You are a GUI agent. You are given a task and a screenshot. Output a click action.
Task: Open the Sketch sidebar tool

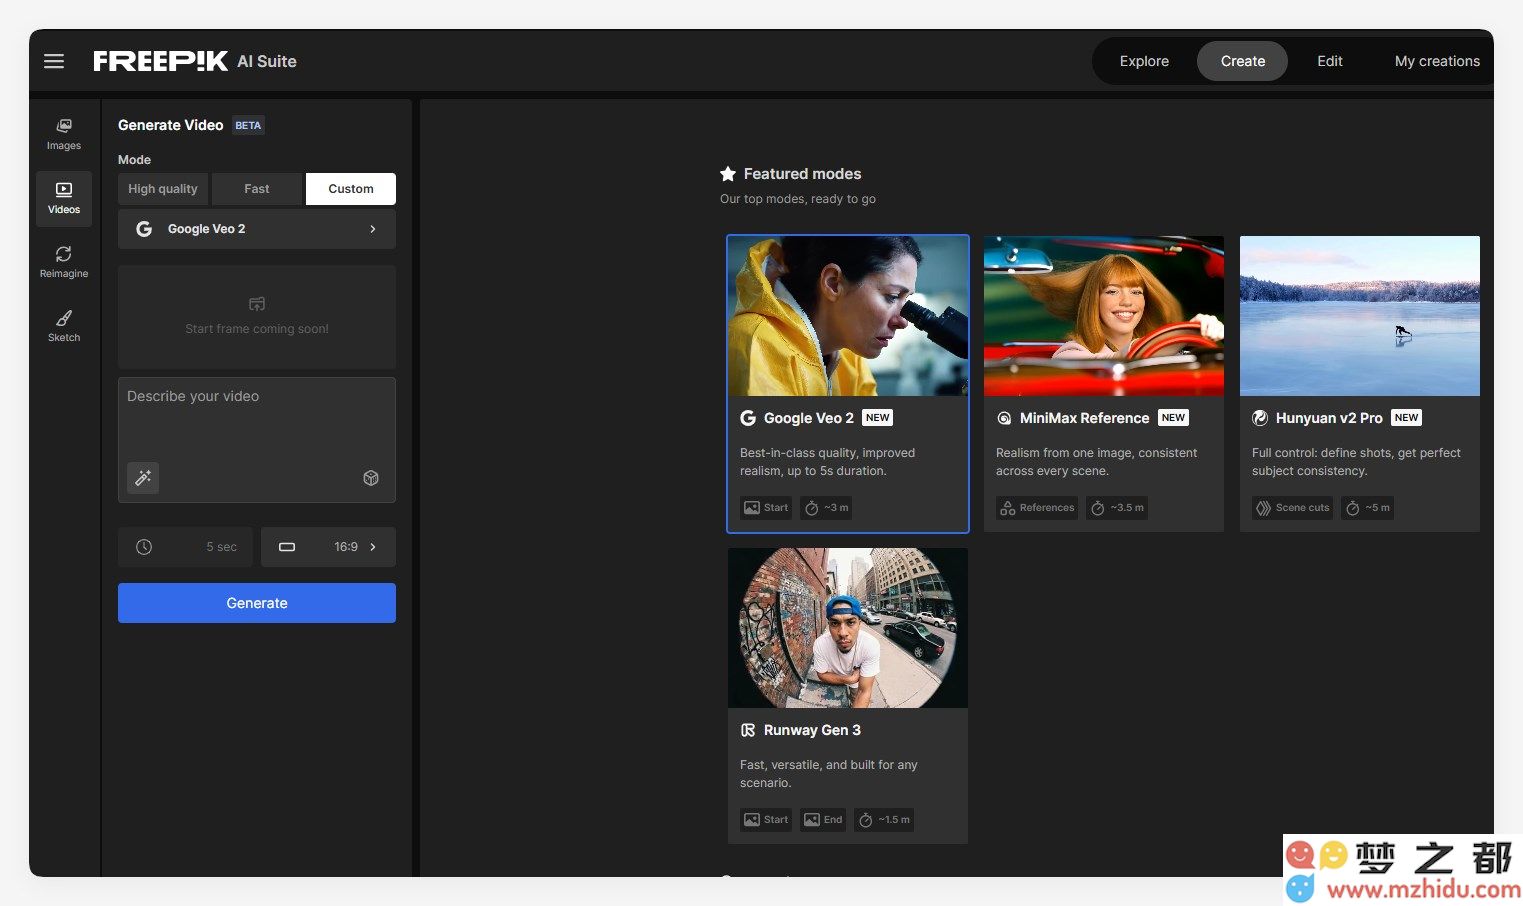pyautogui.click(x=64, y=326)
